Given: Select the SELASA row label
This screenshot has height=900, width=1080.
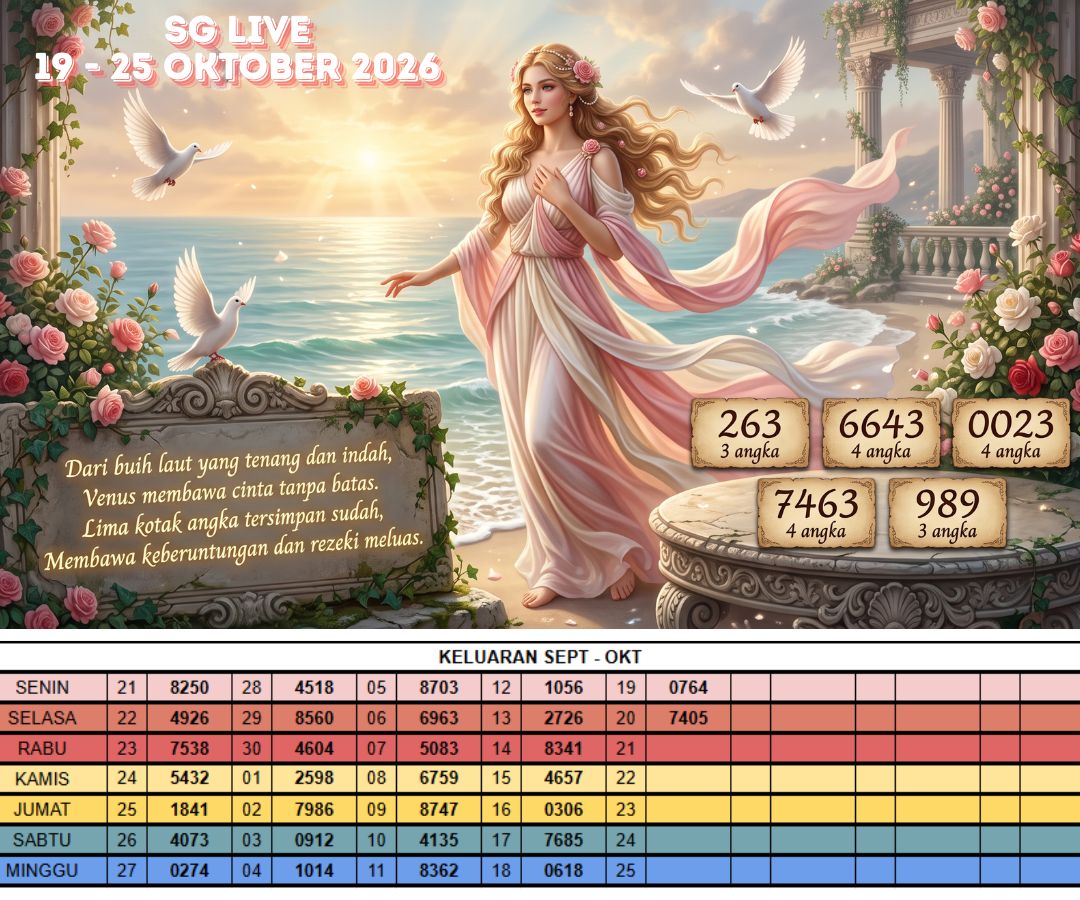Looking at the screenshot, I should point(42,718).
